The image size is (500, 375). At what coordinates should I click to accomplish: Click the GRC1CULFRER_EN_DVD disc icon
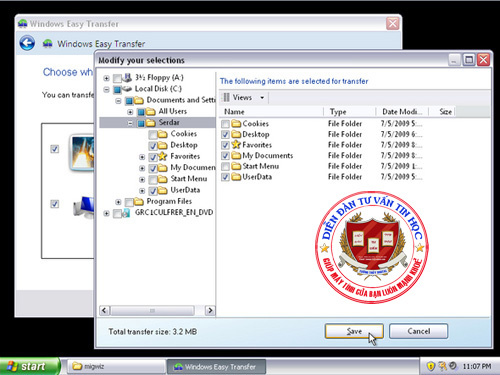pyautogui.click(x=126, y=213)
